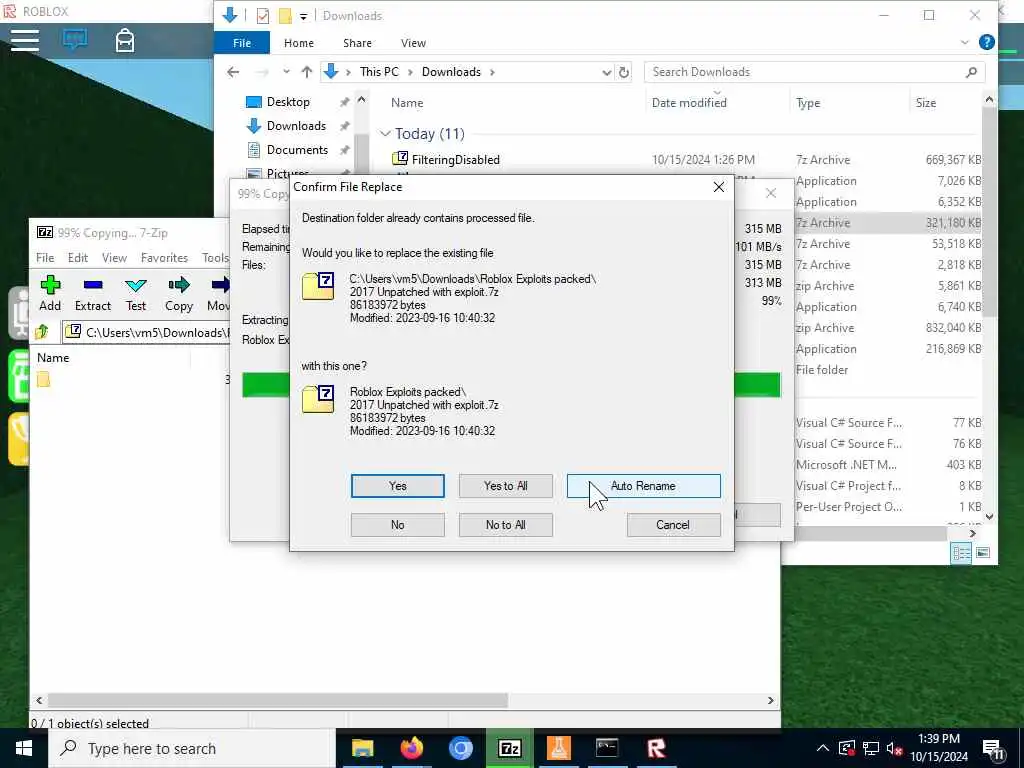Open the Roblox hamburger menu
Viewport: 1024px width, 768px height.
coord(25,40)
